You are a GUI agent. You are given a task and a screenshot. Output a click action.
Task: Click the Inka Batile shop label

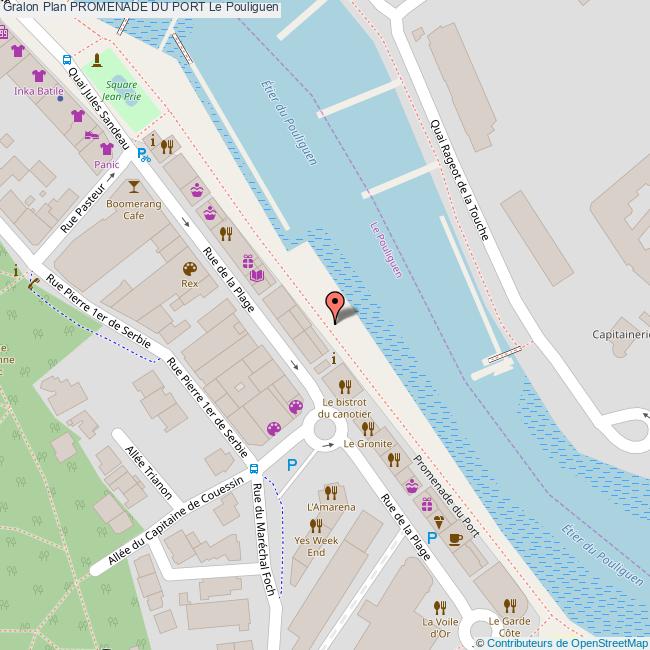[x=39, y=91]
